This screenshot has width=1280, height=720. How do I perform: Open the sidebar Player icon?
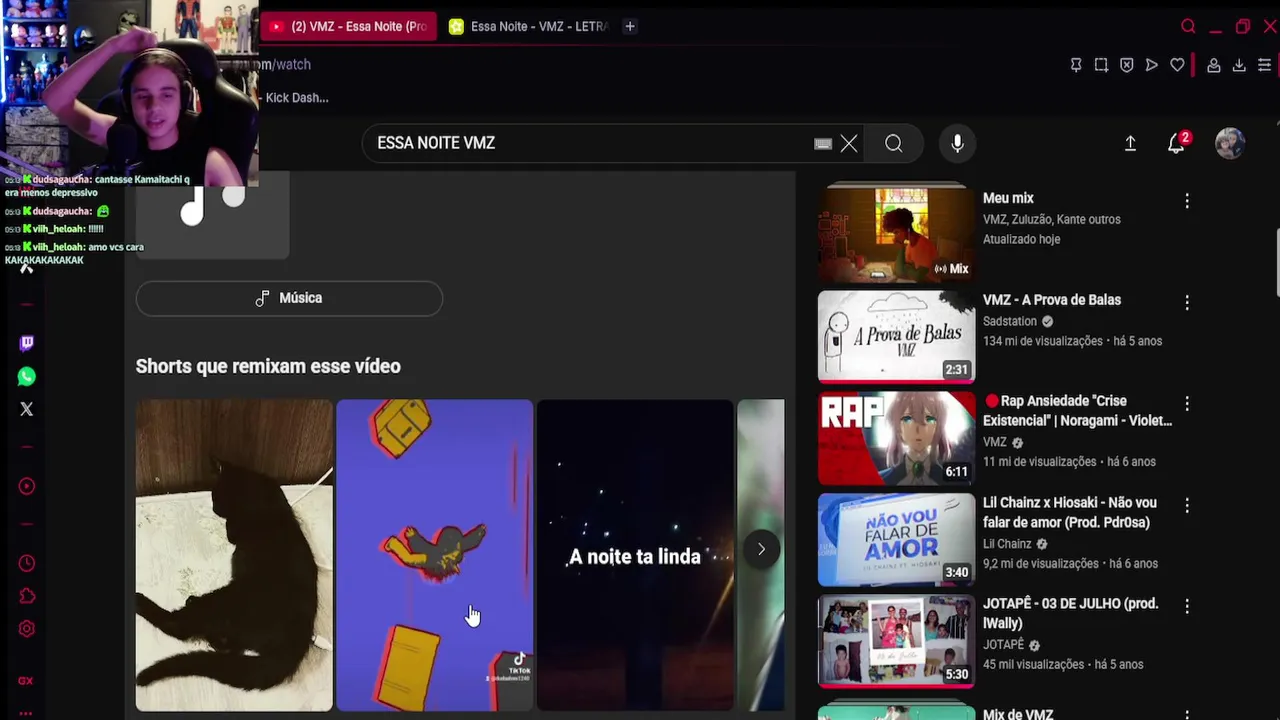[27, 487]
